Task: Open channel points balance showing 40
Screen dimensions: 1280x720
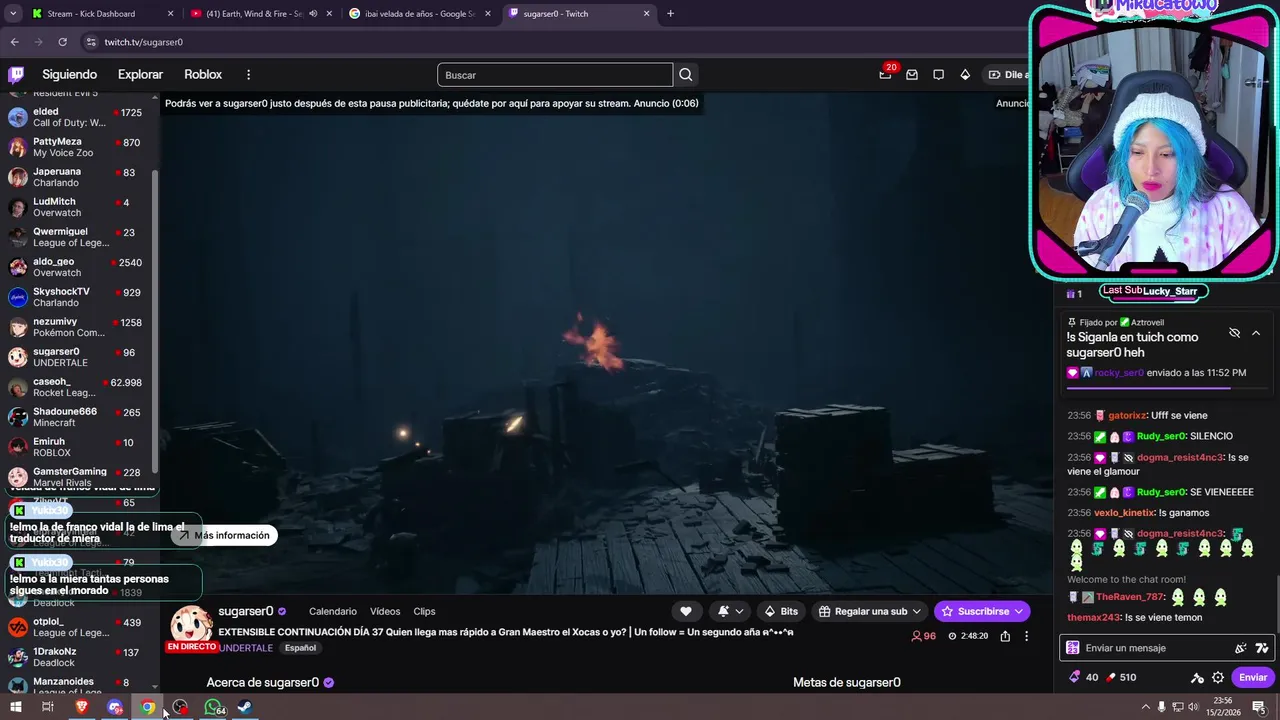Action: [x=1084, y=677]
